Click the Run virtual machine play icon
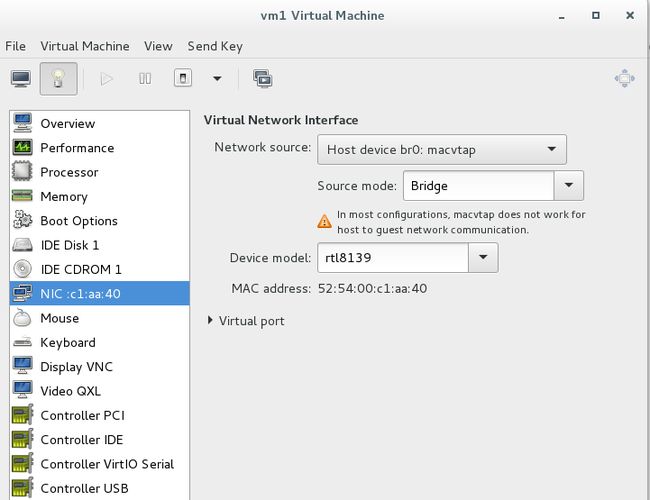The image size is (650, 500). 107,78
